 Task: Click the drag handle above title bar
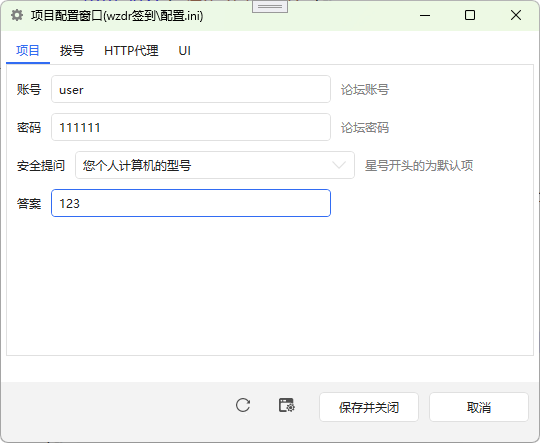pyautogui.click(x=270, y=6)
